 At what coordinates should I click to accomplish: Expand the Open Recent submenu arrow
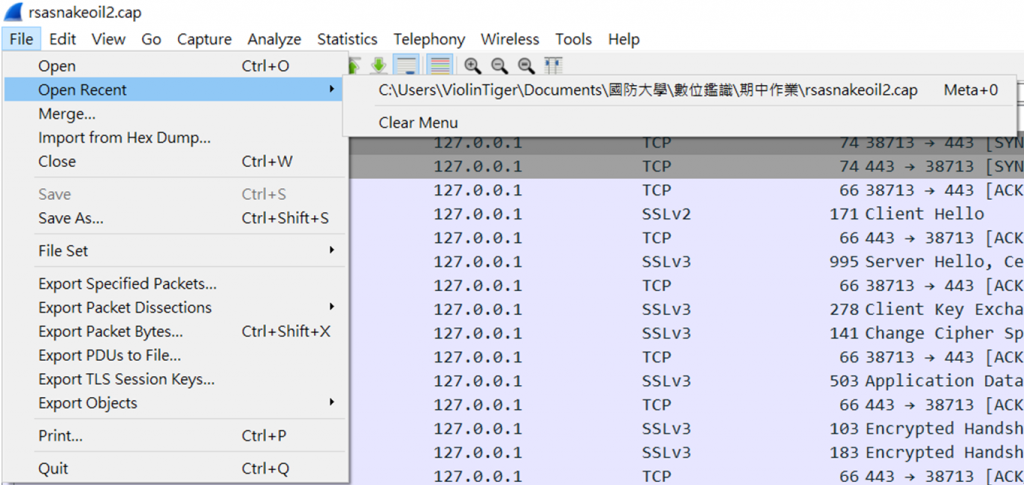(332, 89)
